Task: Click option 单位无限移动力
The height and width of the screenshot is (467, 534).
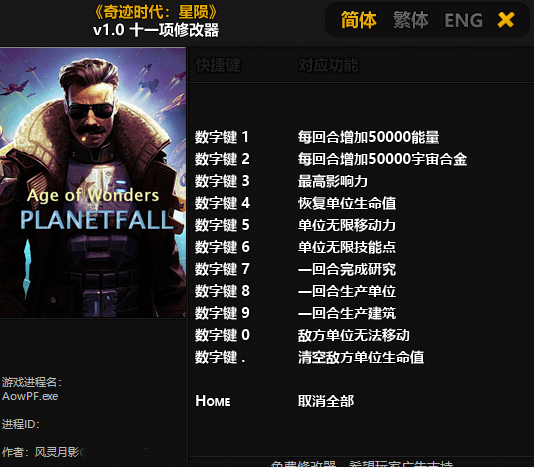Action: pos(347,225)
